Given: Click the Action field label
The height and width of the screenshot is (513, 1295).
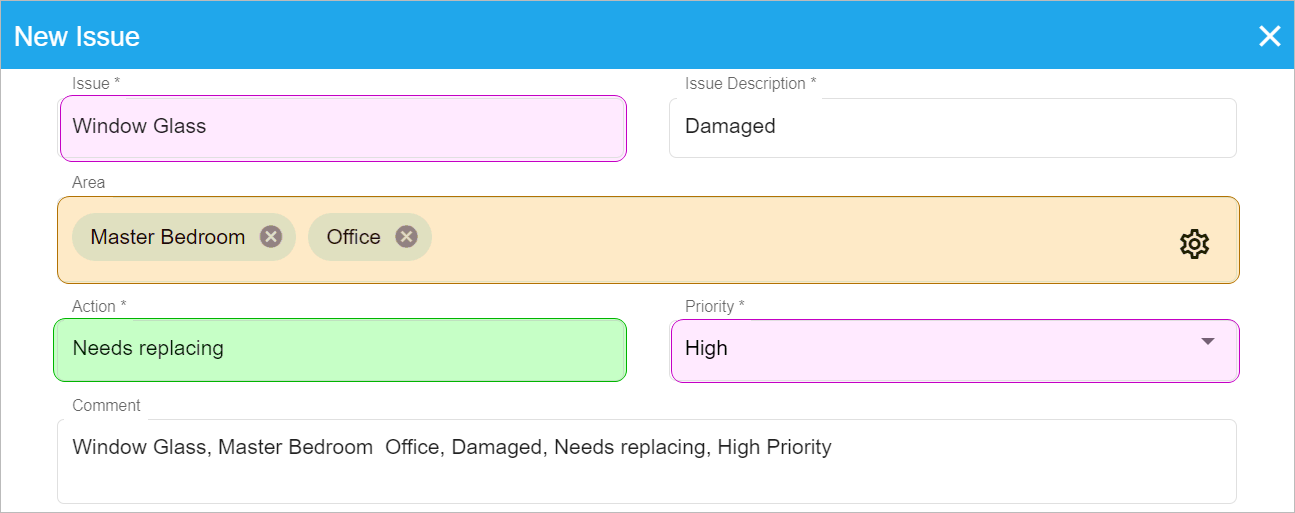Looking at the screenshot, I should coord(99,306).
